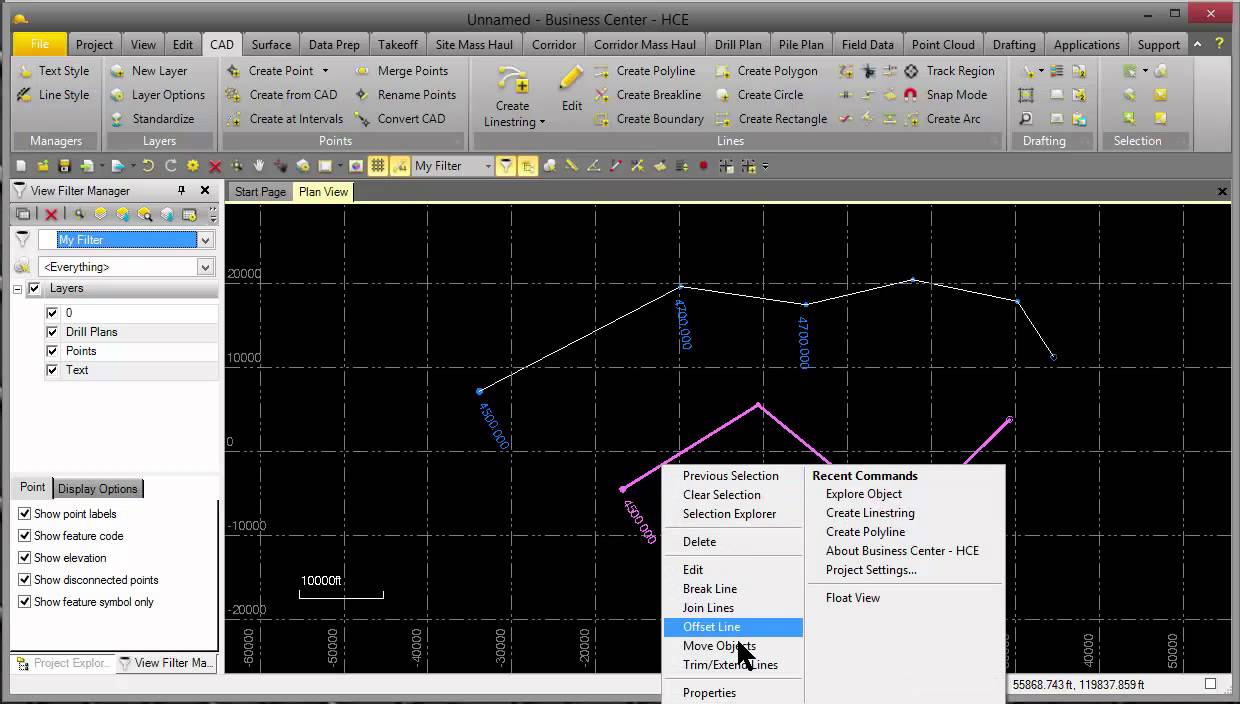Click the Create Polygon icon
The width and height of the screenshot is (1240, 704).
pos(721,71)
